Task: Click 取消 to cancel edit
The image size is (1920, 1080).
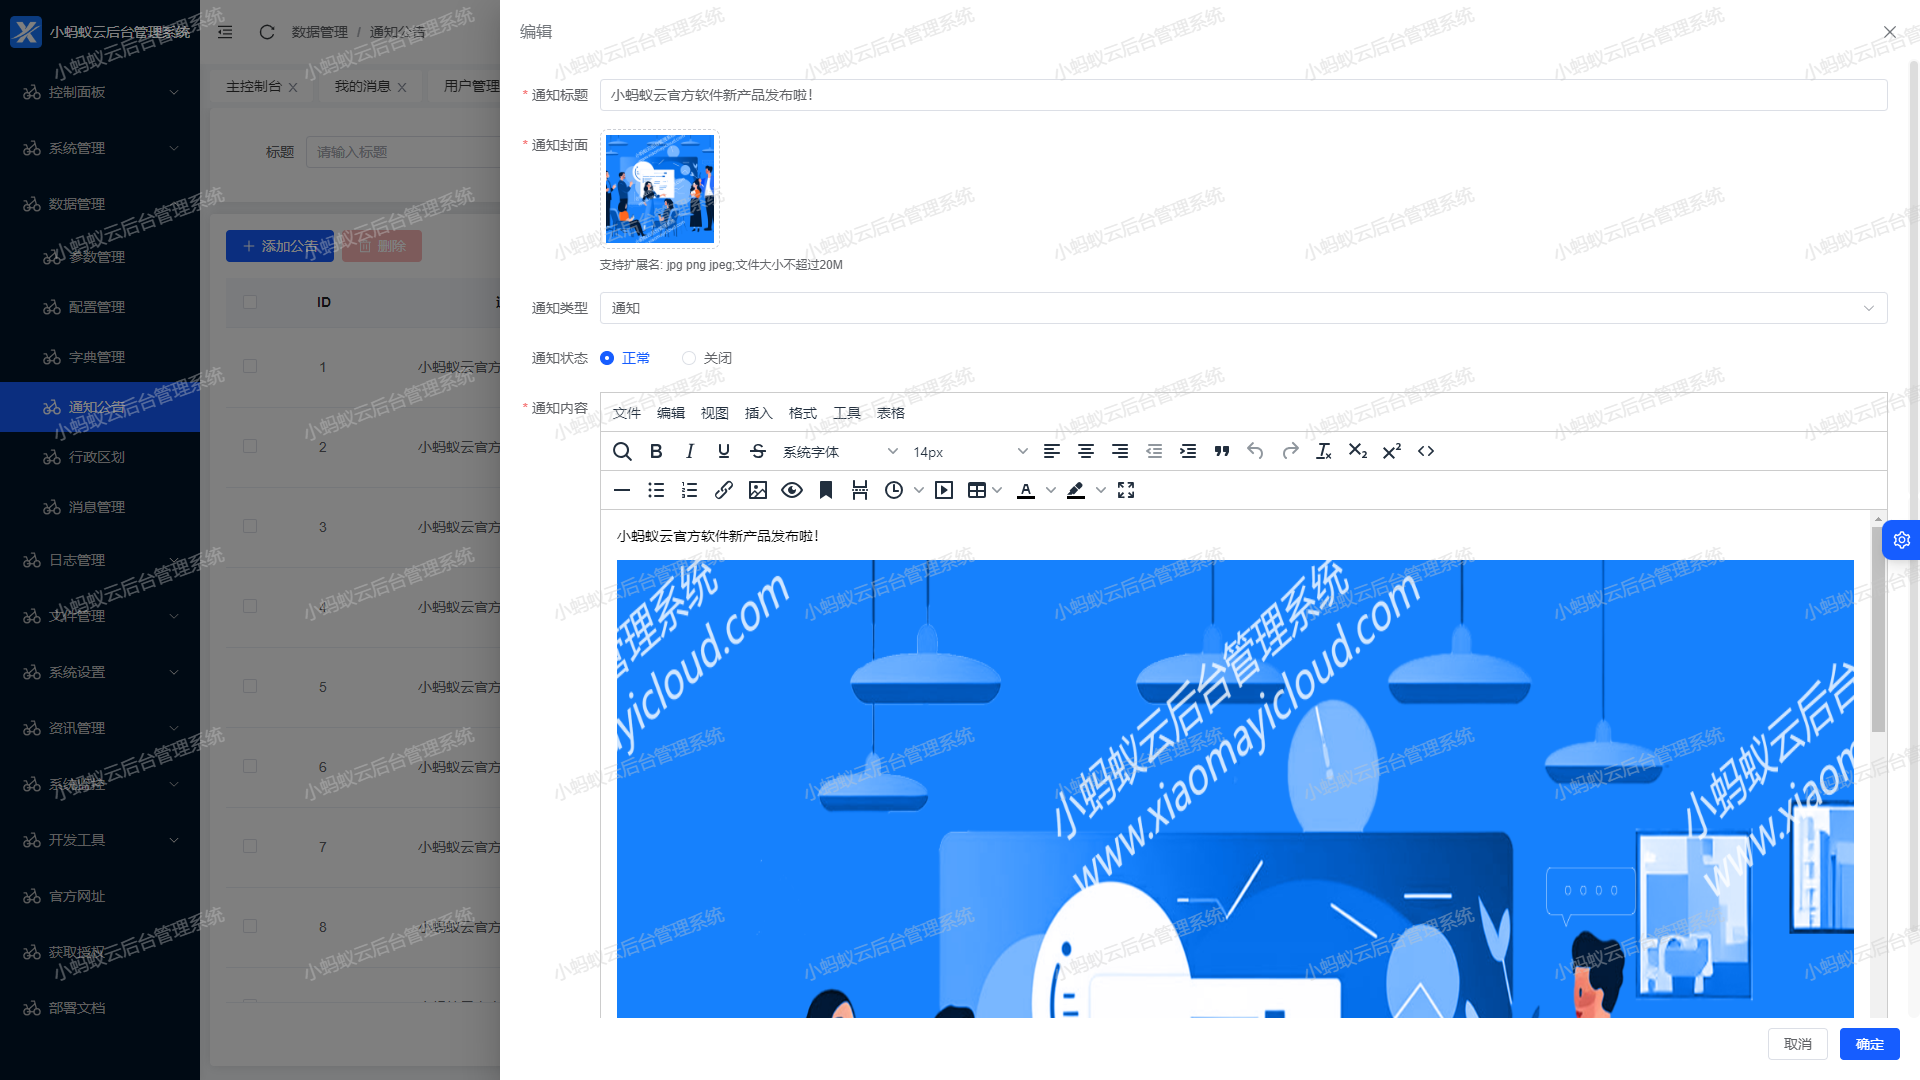Action: 1798,1044
